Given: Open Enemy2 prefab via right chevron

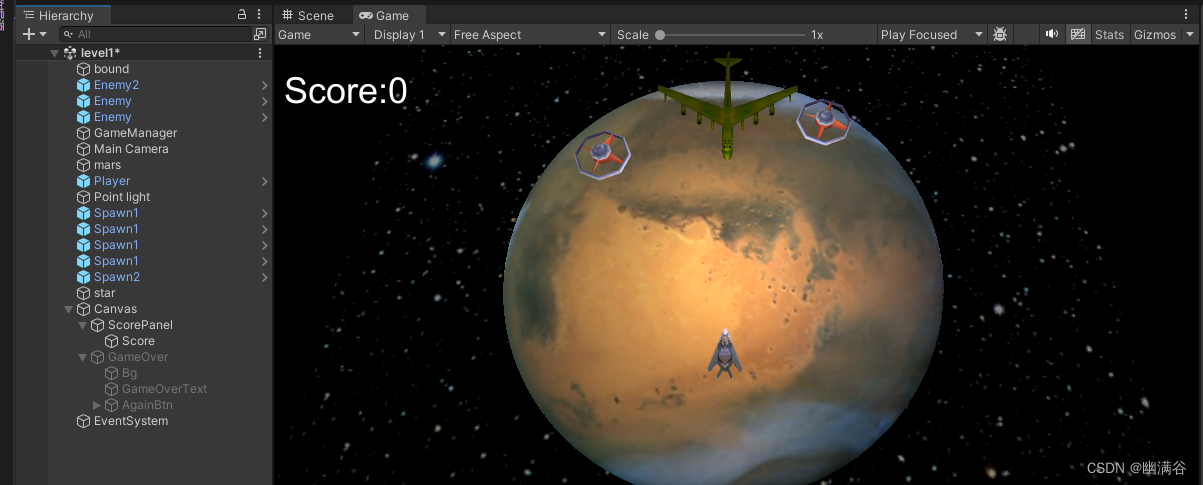Looking at the screenshot, I should click(x=264, y=85).
